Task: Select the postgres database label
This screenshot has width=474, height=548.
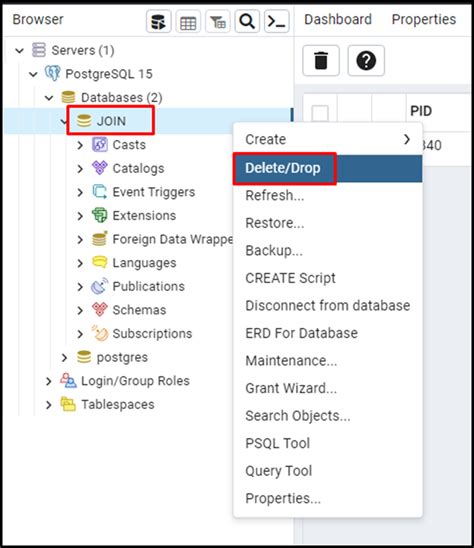Action: click(122, 358)
